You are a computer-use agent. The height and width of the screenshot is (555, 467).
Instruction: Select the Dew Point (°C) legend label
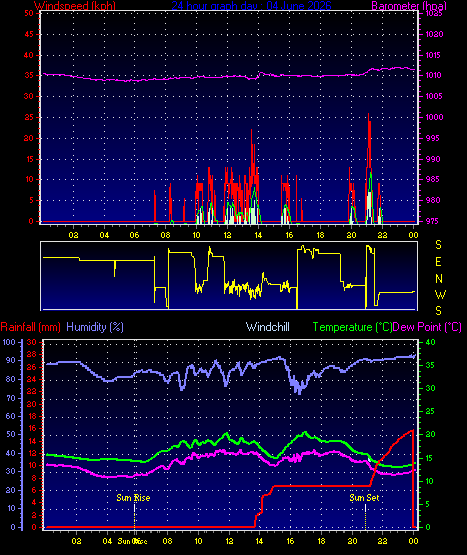tap(427, 327)
